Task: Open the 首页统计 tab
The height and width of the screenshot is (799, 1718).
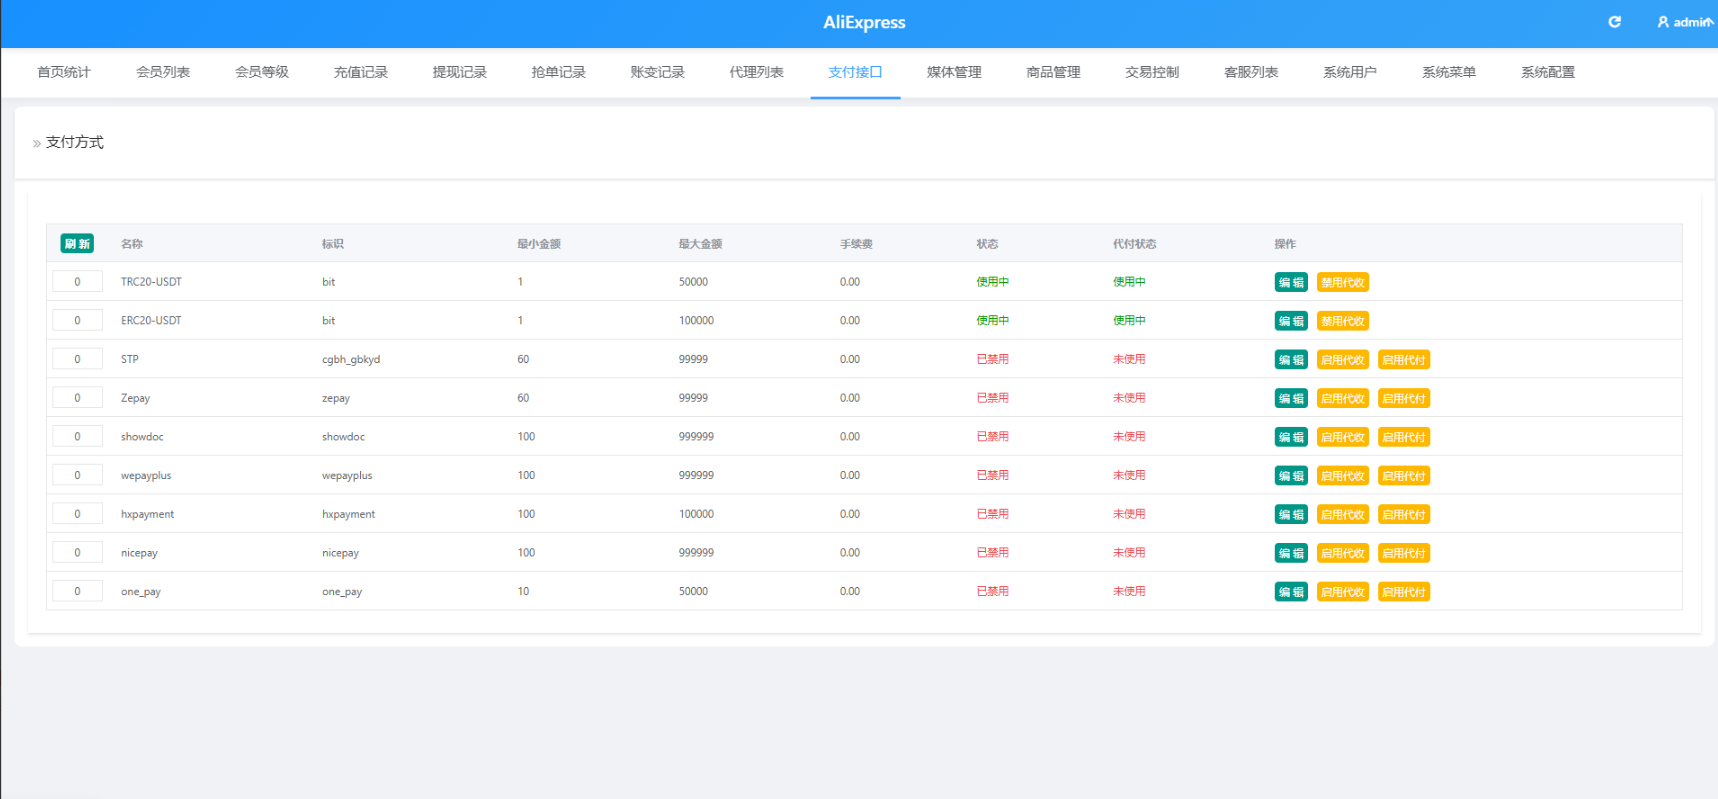Action: click(64, 72)
